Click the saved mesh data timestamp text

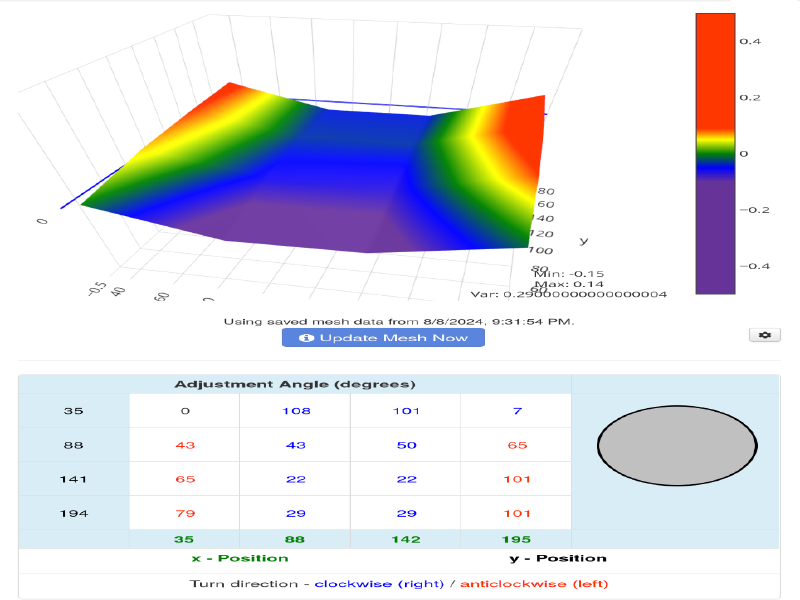(399, 321)
